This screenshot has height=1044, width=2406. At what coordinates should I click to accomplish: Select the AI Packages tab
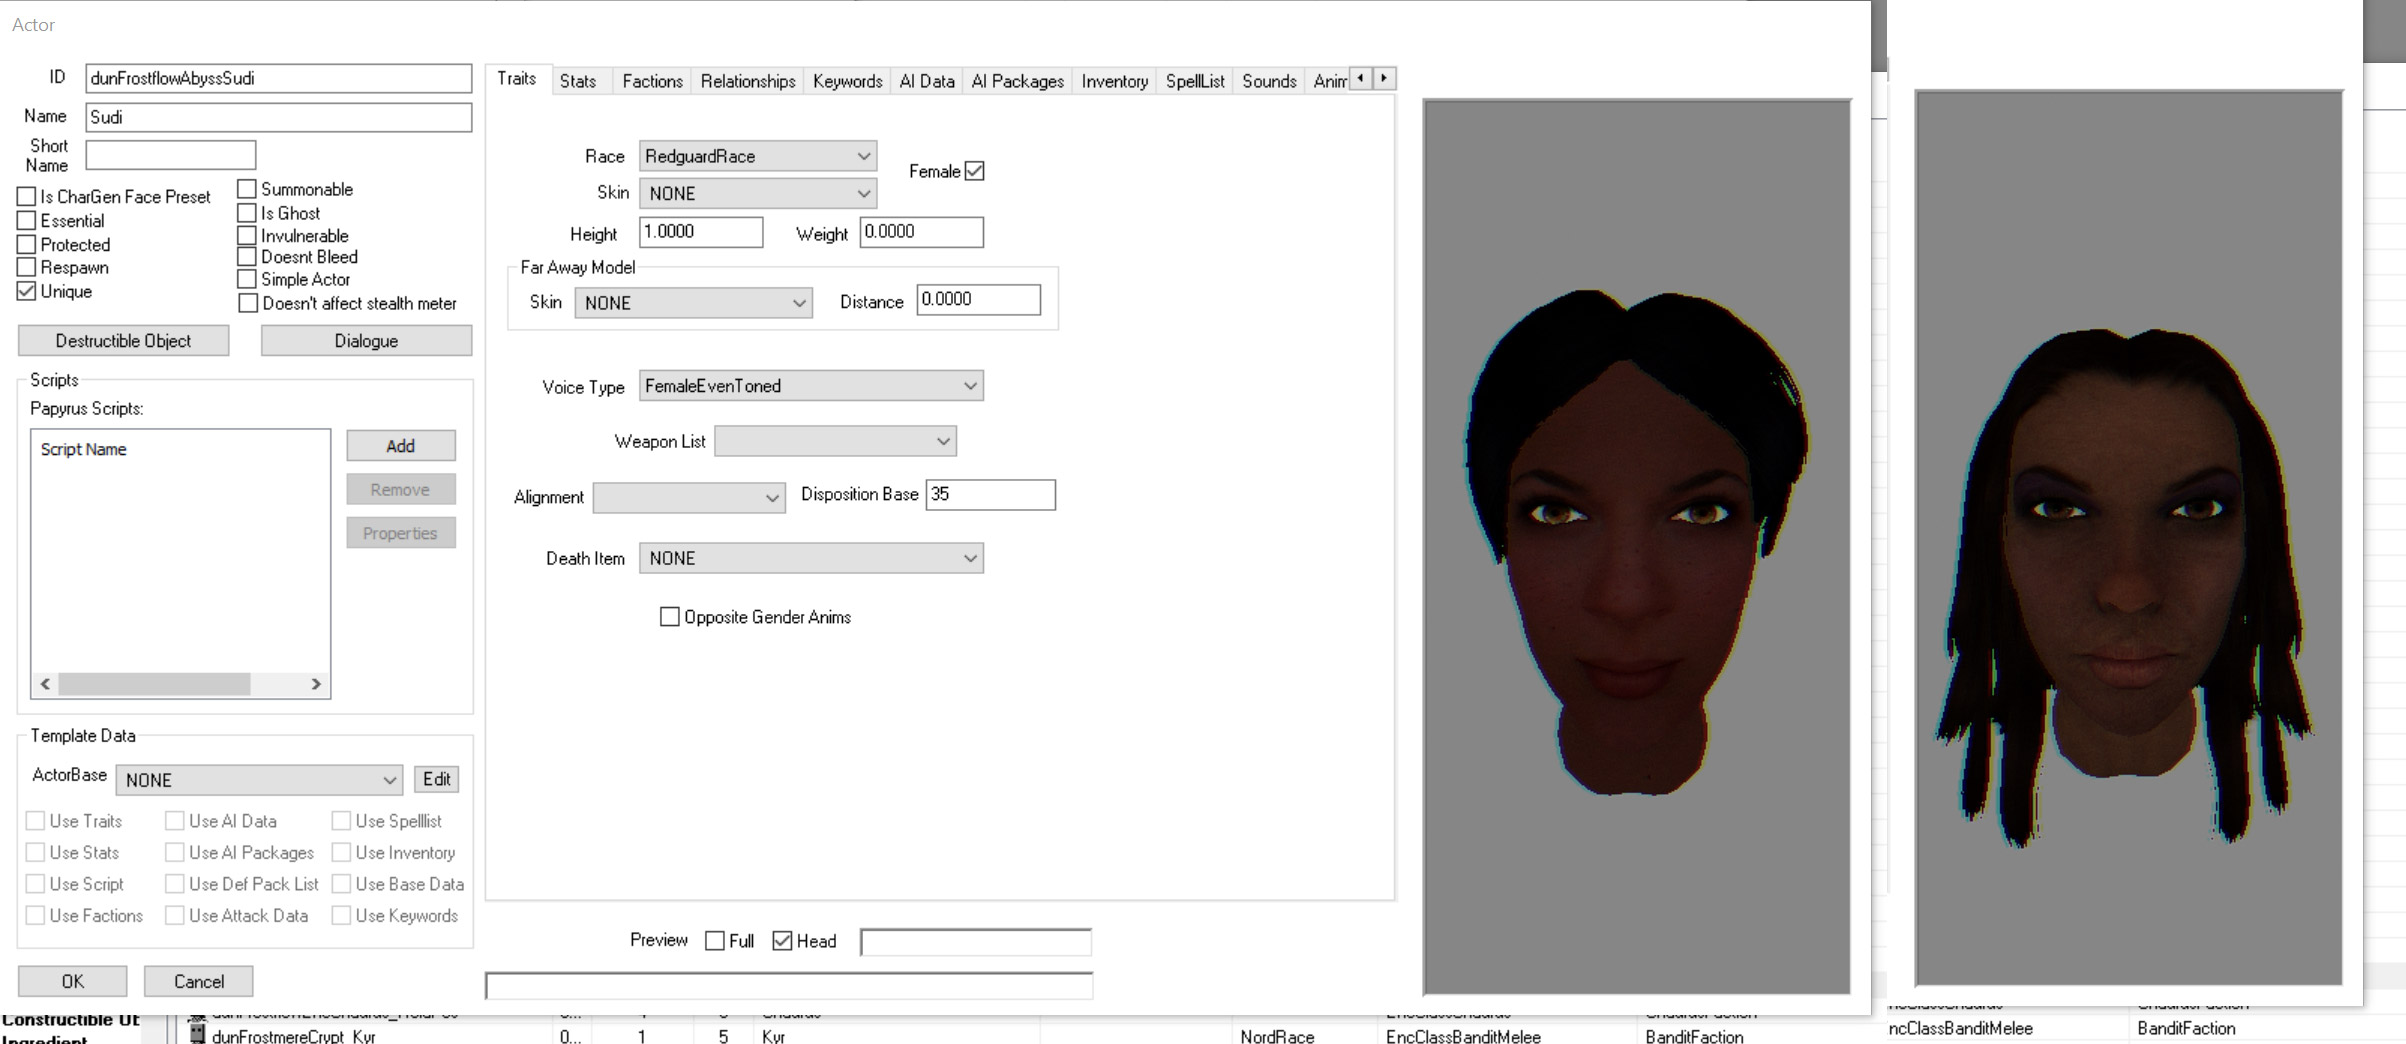point(1017,81)
